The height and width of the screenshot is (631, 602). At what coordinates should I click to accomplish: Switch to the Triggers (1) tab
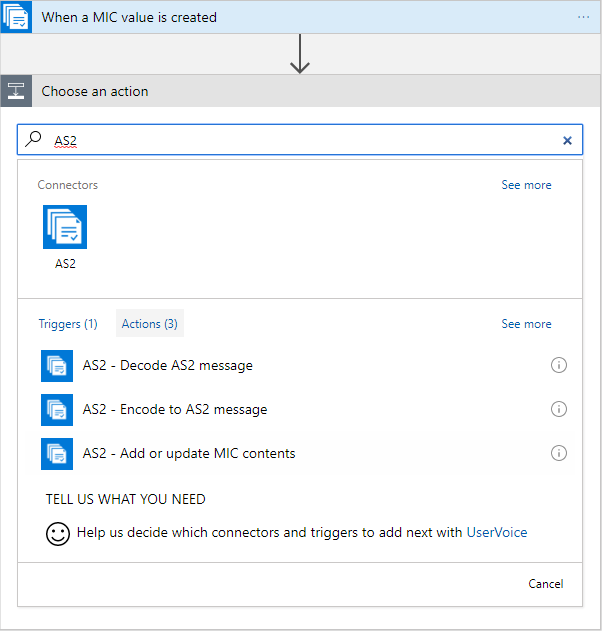coord(68,324)
